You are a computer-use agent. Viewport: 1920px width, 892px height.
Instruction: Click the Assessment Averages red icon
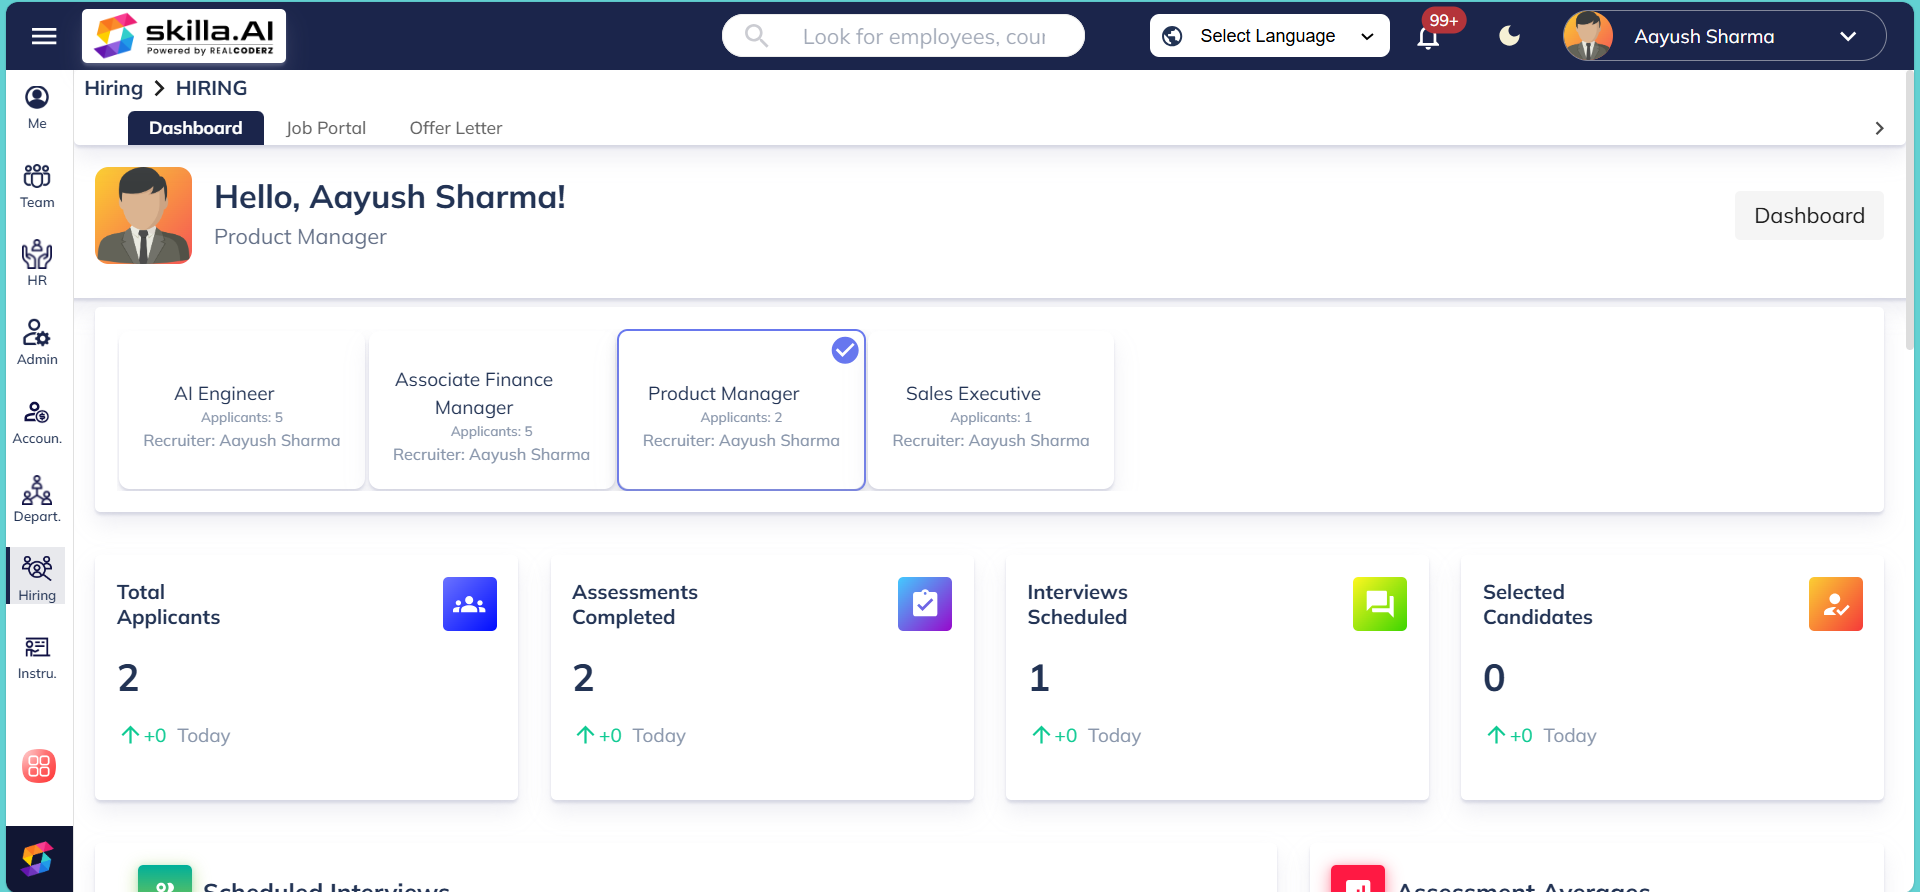pyautogui.click(x=1358, y=878)
